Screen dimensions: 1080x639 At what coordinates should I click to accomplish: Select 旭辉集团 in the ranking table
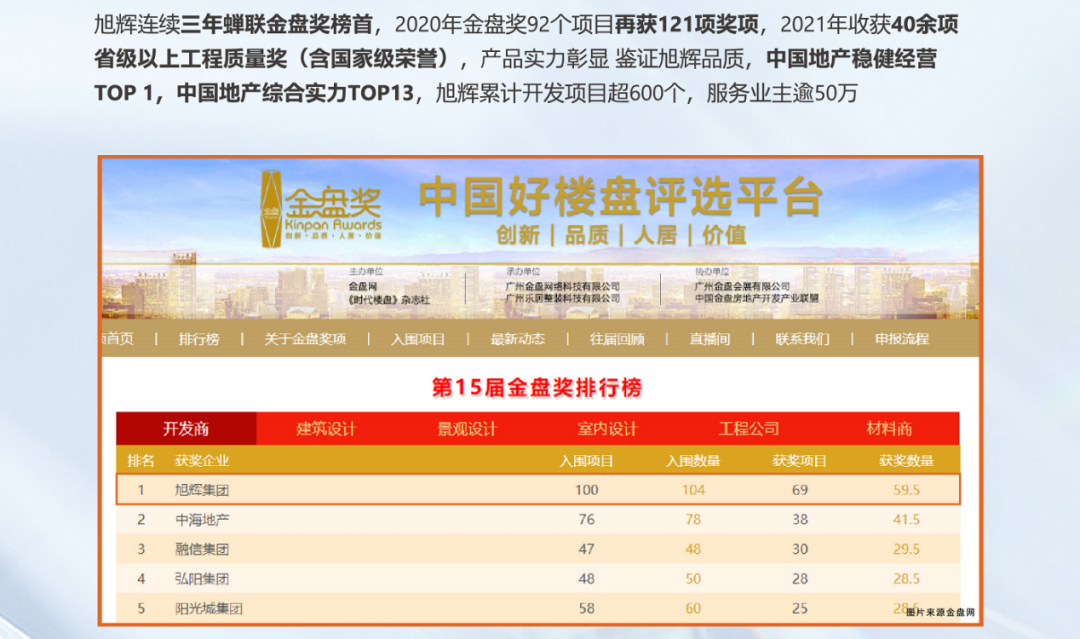click(x=202, y=490)
